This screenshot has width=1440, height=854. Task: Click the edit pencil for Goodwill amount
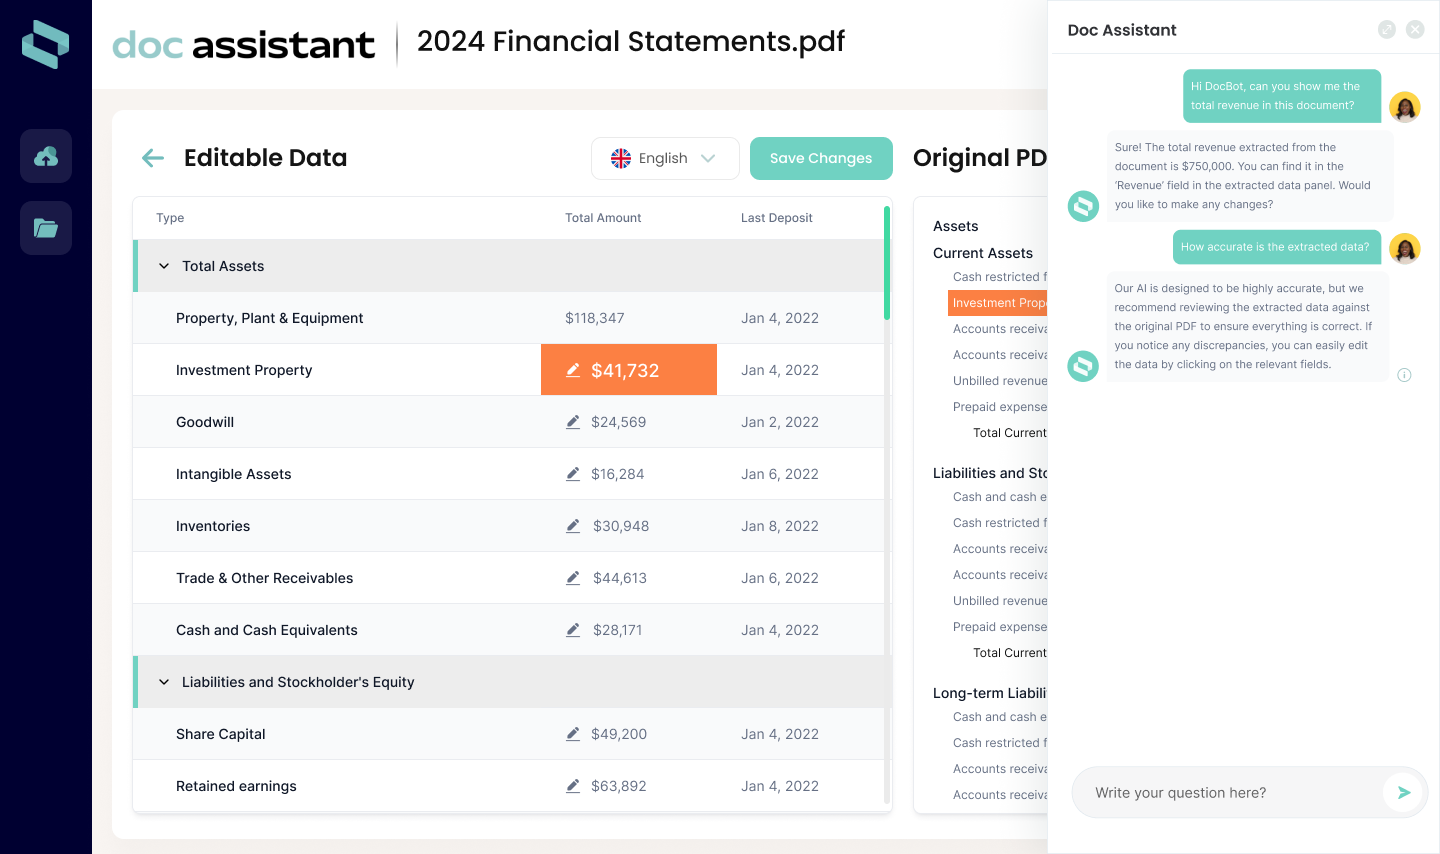573,422
